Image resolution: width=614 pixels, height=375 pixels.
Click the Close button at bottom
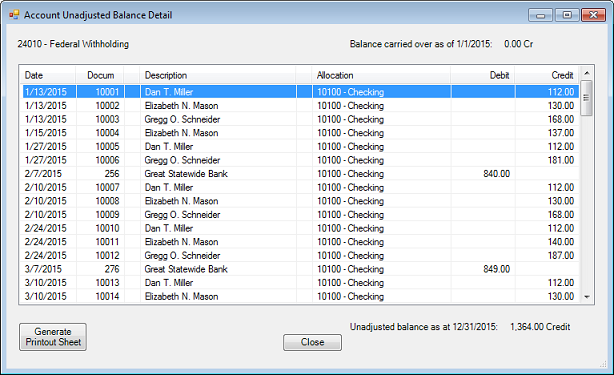click(x=312, y=342)
